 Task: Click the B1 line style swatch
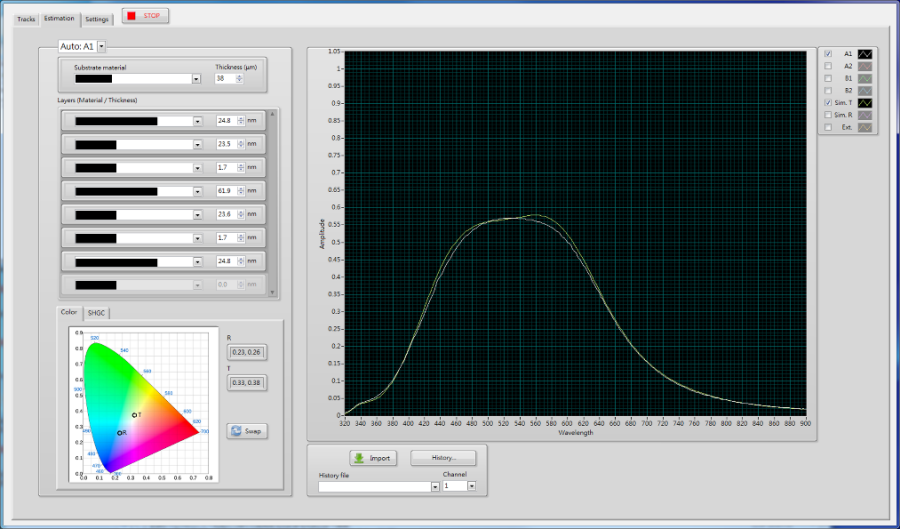[x=865, y=79]
